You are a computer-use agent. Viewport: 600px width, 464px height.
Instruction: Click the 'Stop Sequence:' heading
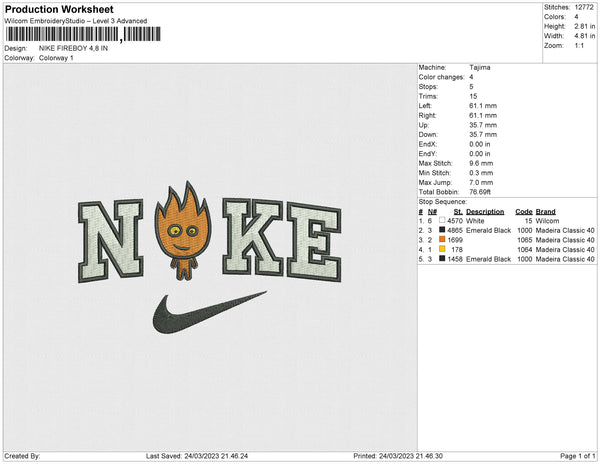(x=442, y=202)
